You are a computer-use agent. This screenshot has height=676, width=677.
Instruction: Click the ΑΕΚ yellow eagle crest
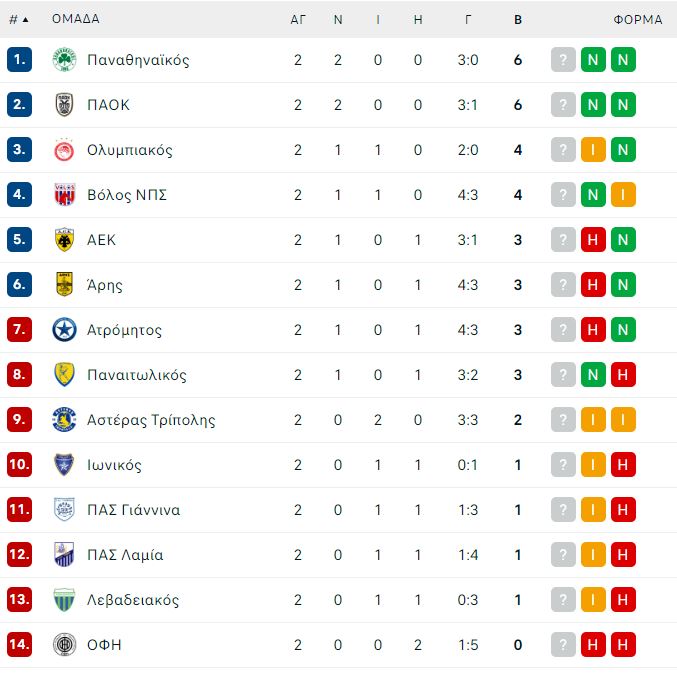pos(64,240)
